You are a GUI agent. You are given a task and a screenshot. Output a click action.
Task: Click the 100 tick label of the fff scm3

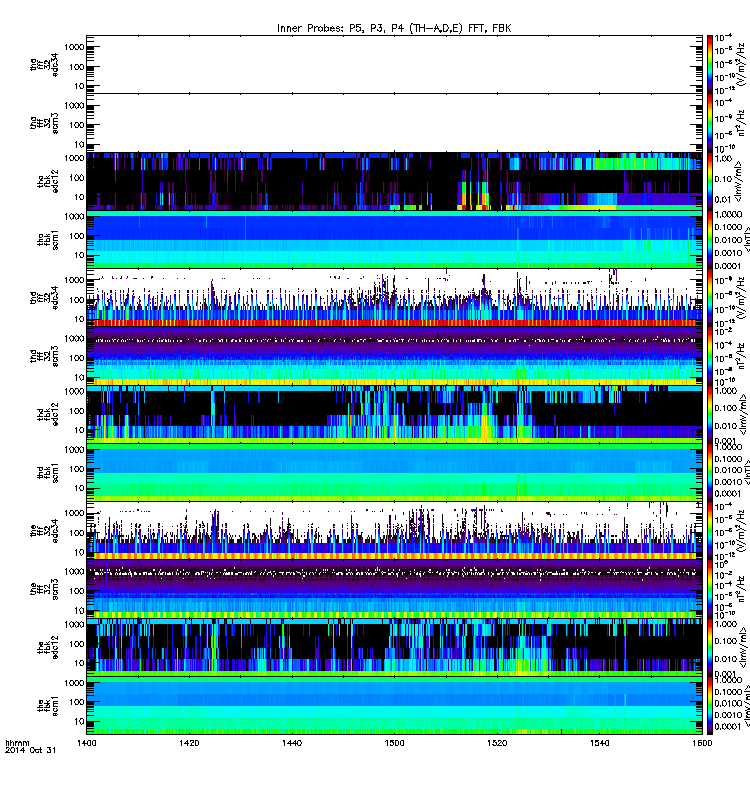(77, 591)
